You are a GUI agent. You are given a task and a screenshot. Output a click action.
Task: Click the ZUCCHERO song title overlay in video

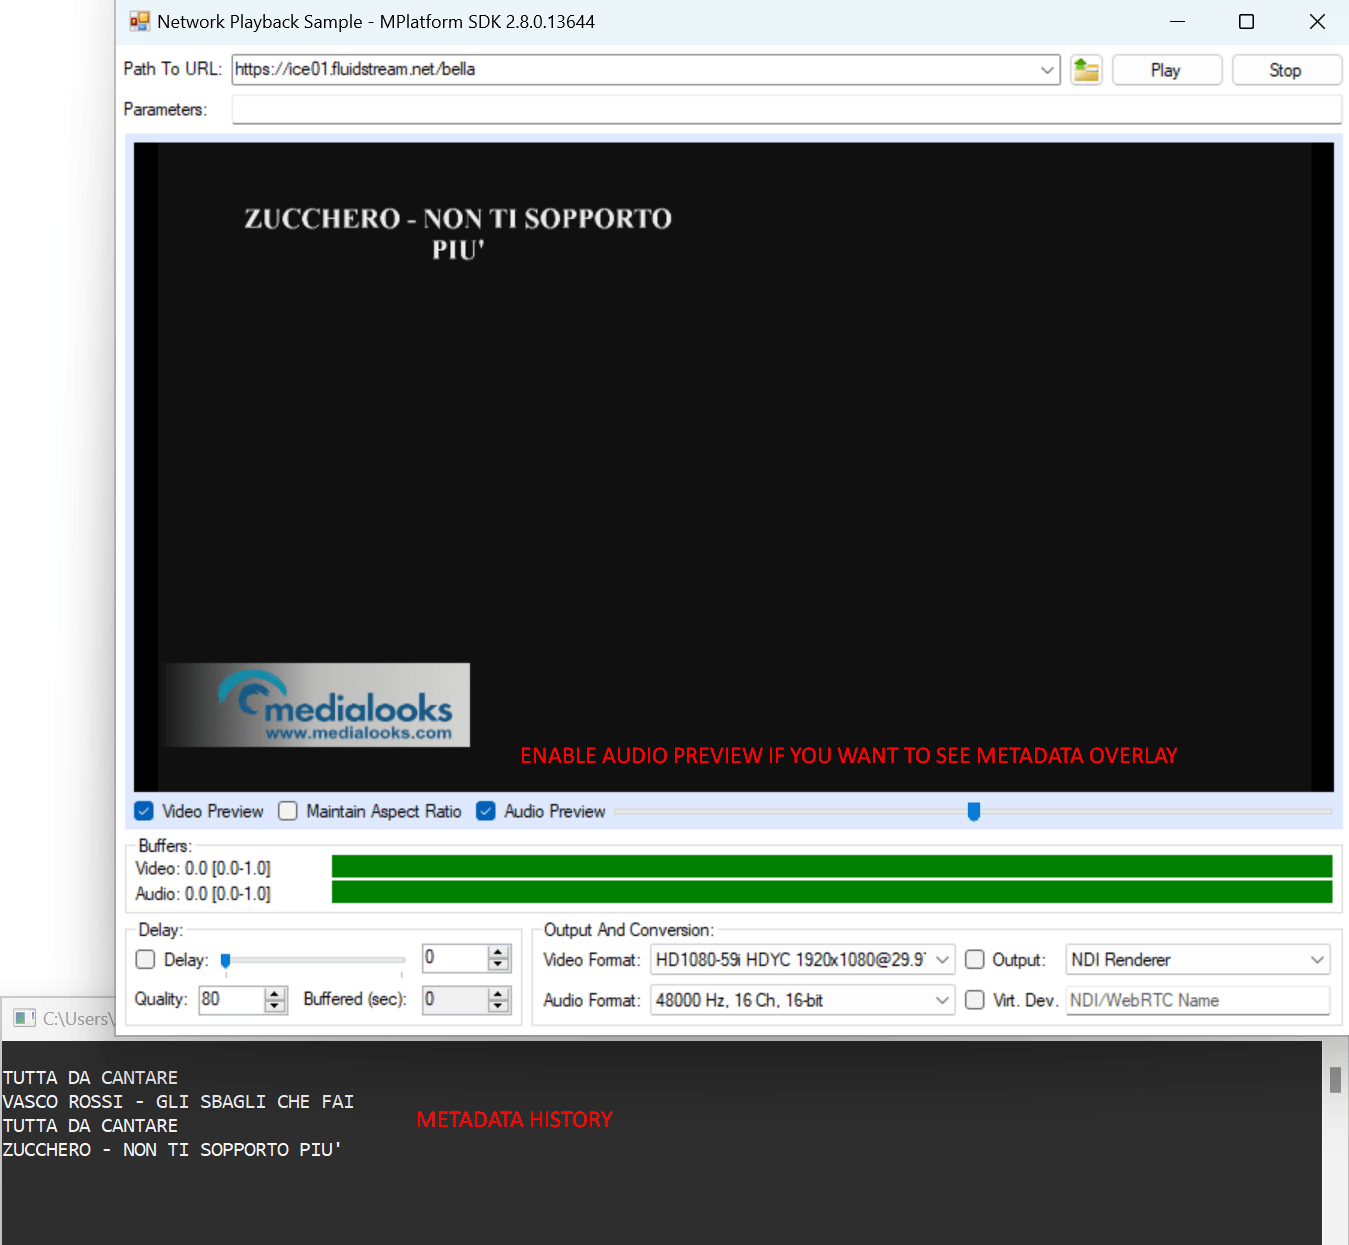[x=458, y=234]
